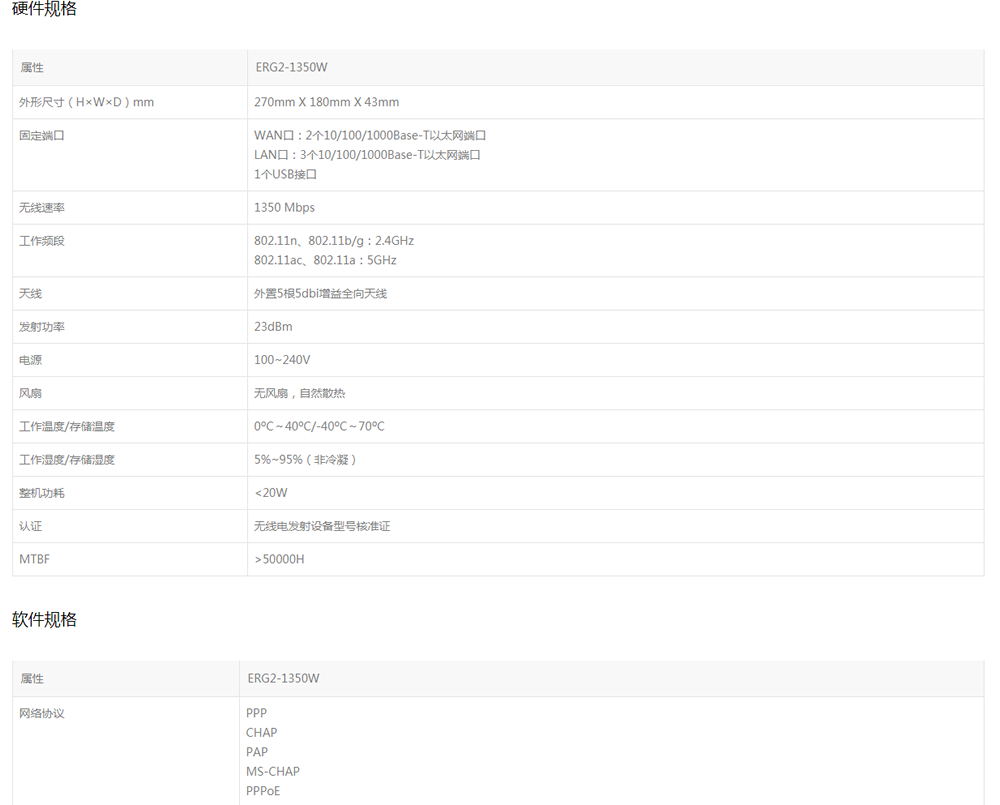The image size is (1000, 805).
Task: Select the 5%~95%（非冷凝）humidity value
Action: coord(306,460)
